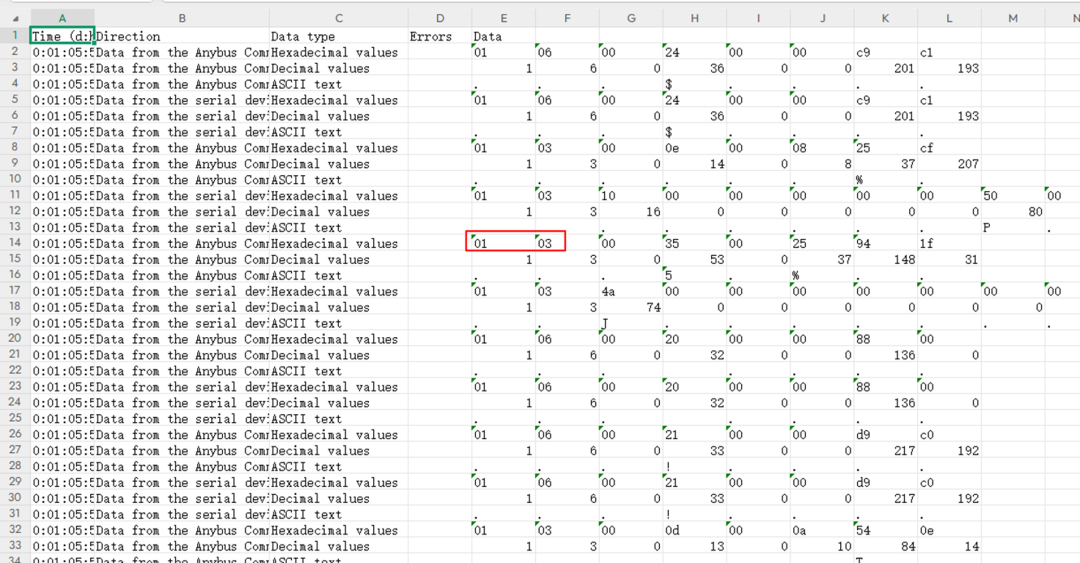Select column A header

click(x=62, y=18)
